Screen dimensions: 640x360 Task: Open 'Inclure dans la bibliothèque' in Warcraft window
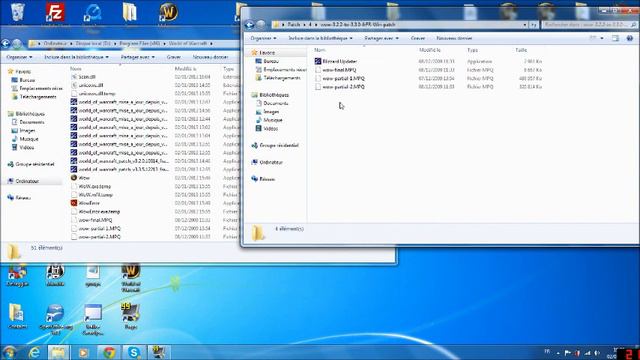[77, 57]
